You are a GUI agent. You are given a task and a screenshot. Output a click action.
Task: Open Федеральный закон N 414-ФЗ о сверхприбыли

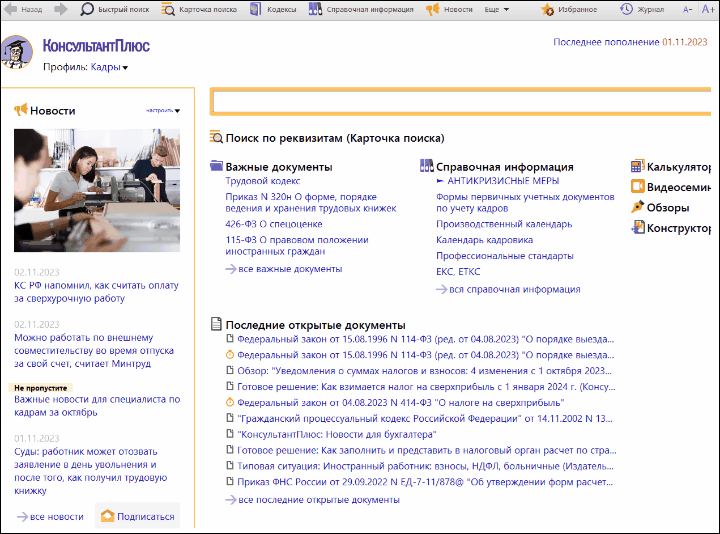[400, 403]
